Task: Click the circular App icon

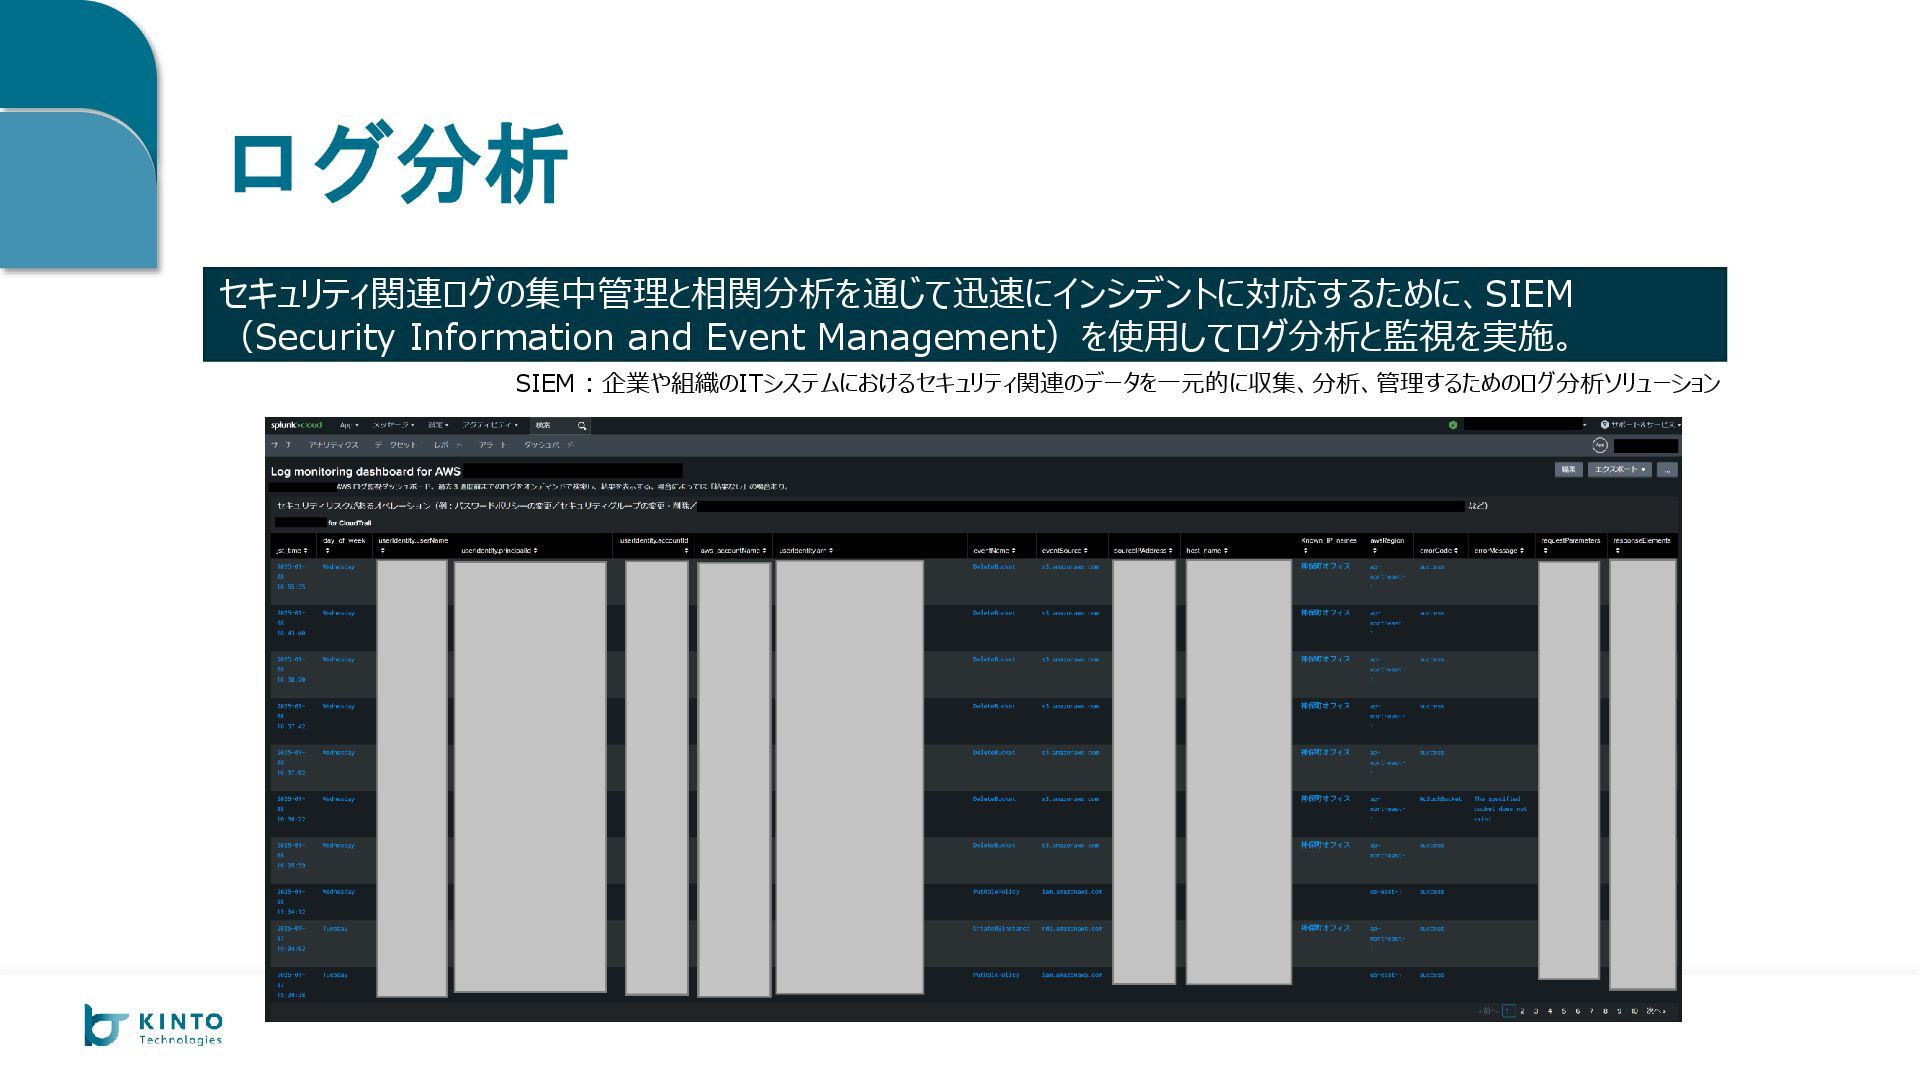Action: (1599, 446)
